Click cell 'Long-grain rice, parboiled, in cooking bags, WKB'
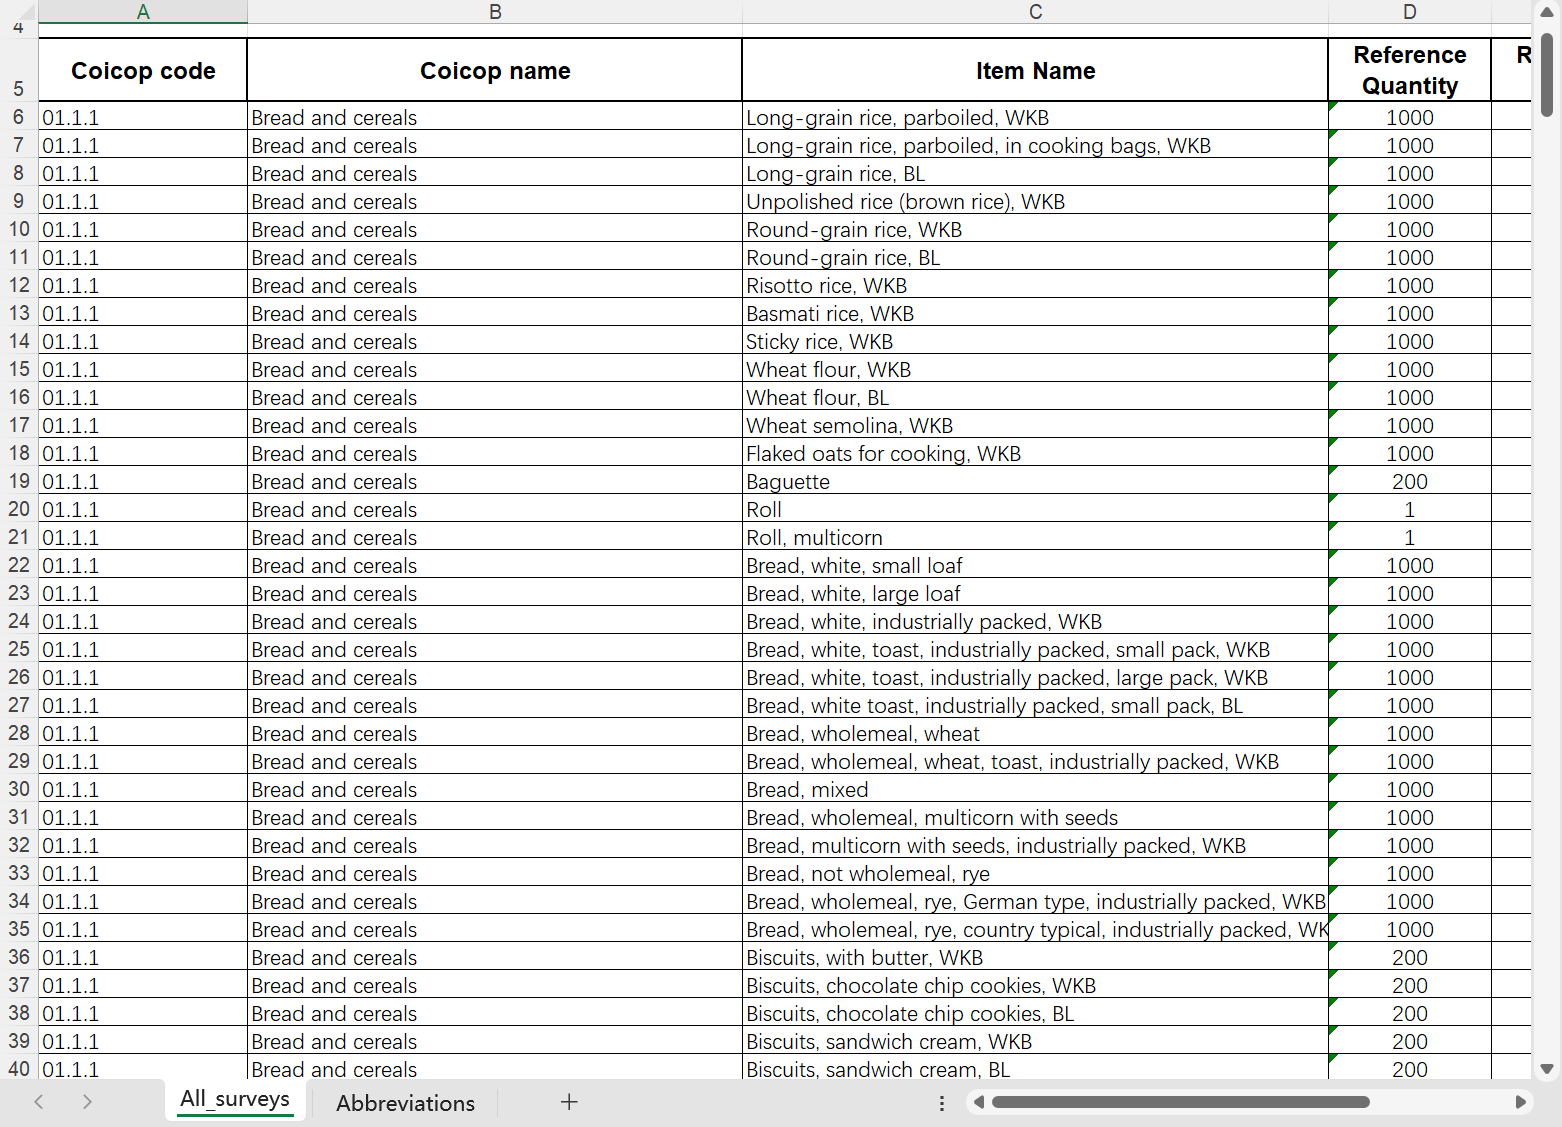The width and height of the screenshot is (1562, 1127). [x=1035, y=145]
